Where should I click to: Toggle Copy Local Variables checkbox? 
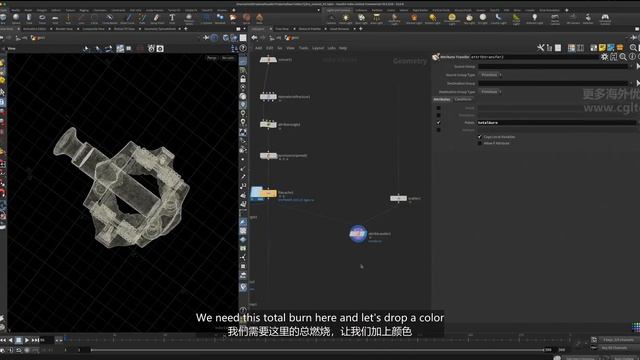pyautogui.click(x=480, y=137)
